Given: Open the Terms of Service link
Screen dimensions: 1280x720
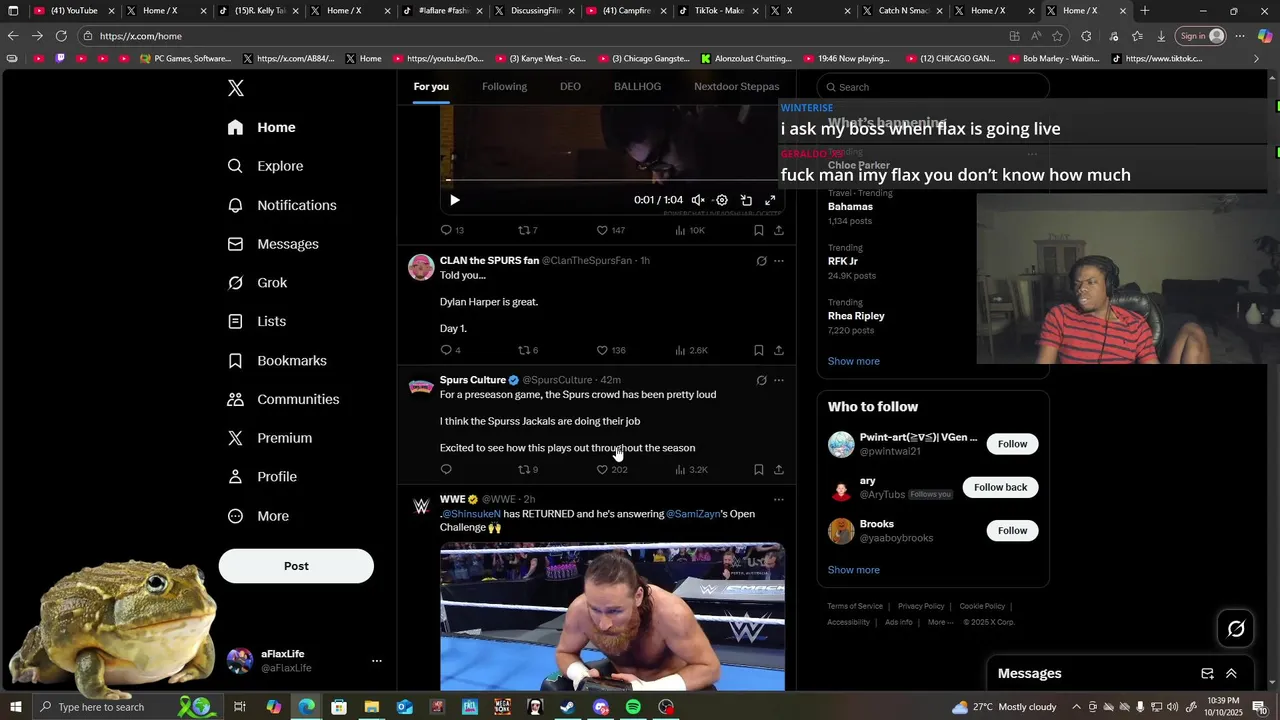Looking at the screenshot, I should pos(855,606).
